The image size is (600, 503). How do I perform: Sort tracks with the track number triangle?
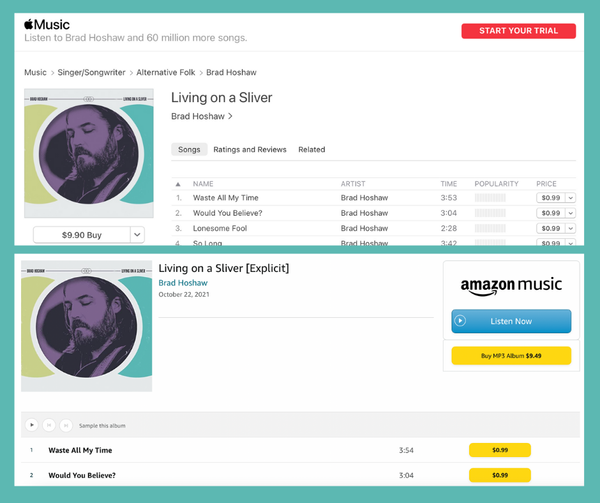178,184
